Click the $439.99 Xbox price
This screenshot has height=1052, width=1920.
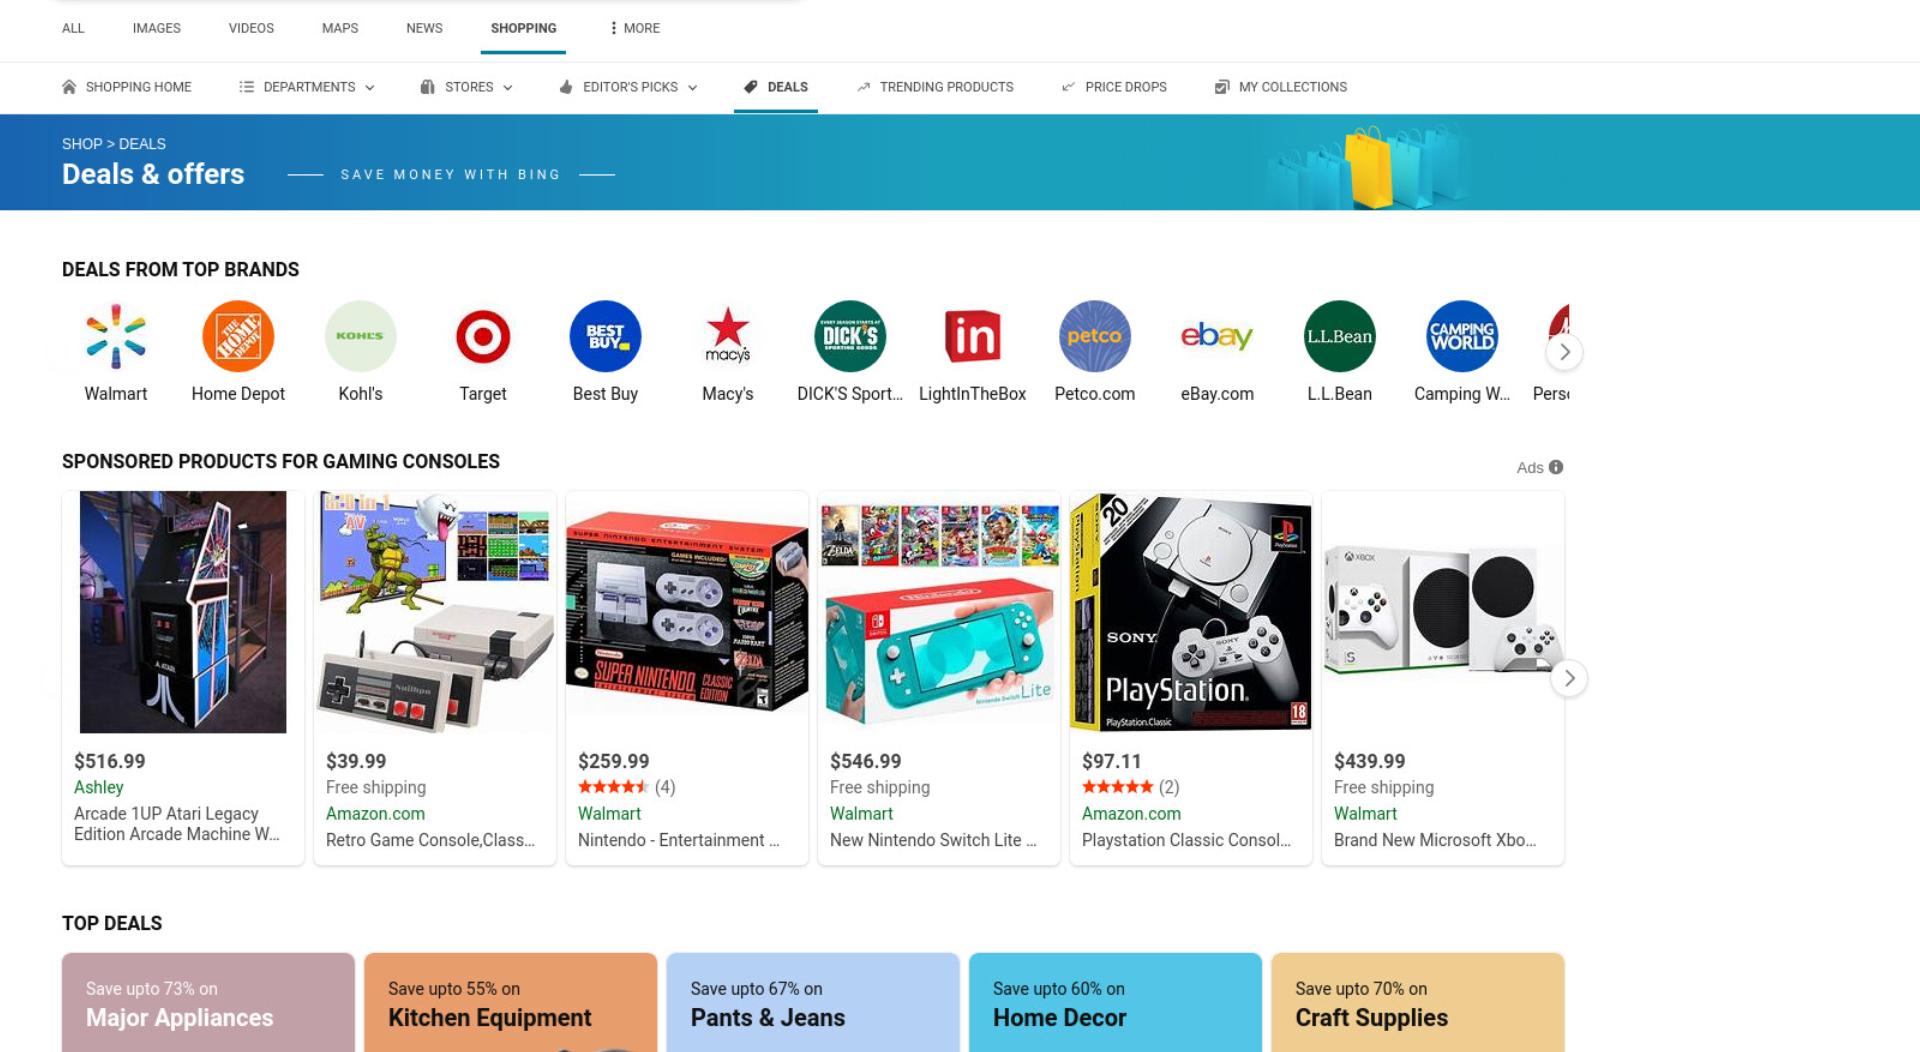tap(1369, 762)
